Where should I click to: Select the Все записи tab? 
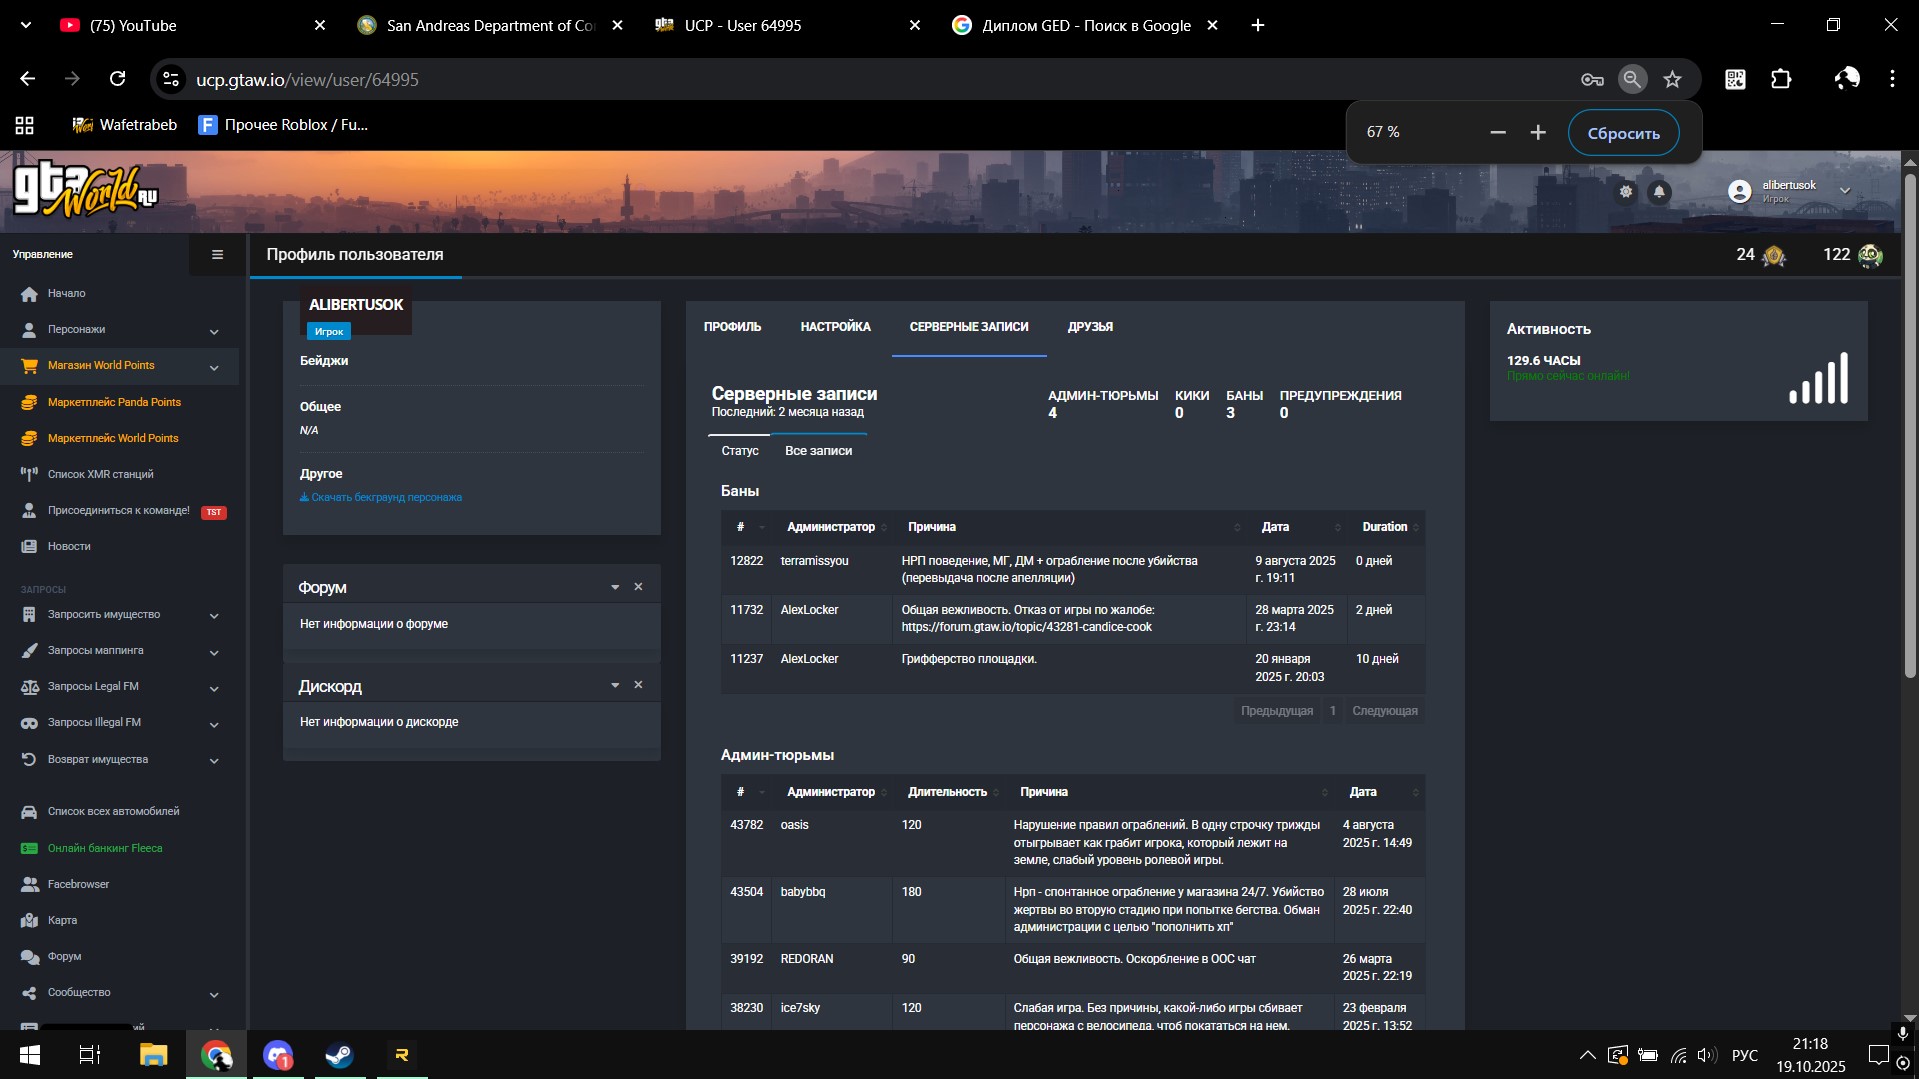(818, 451)
